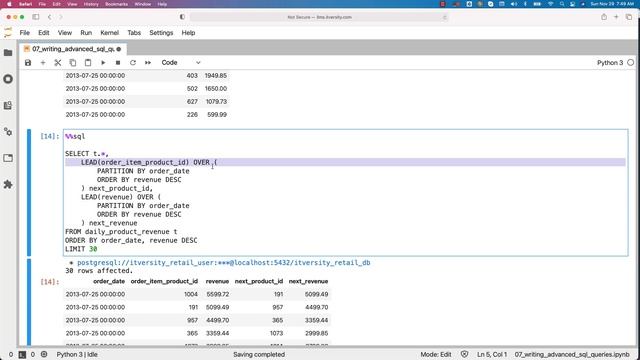Go back with Safari's back arrow
This screenshot has width=640, height=360.
[x=49, y=17]
